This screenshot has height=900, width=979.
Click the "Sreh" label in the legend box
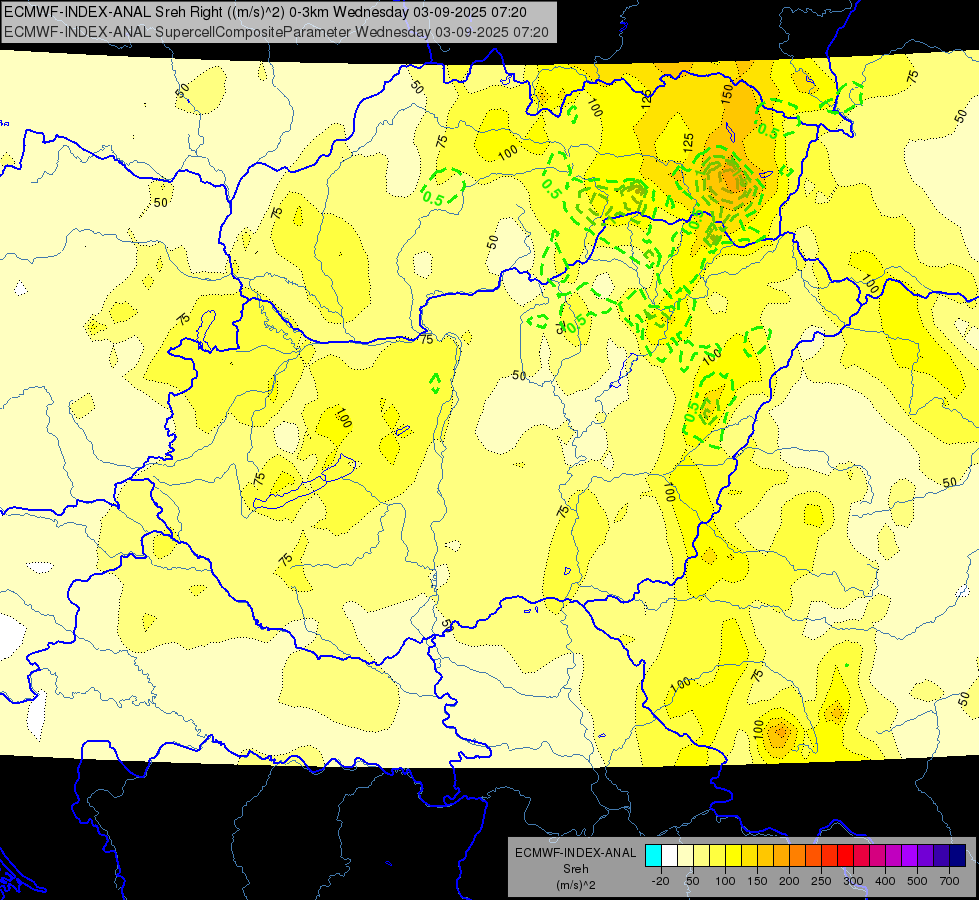576,869
